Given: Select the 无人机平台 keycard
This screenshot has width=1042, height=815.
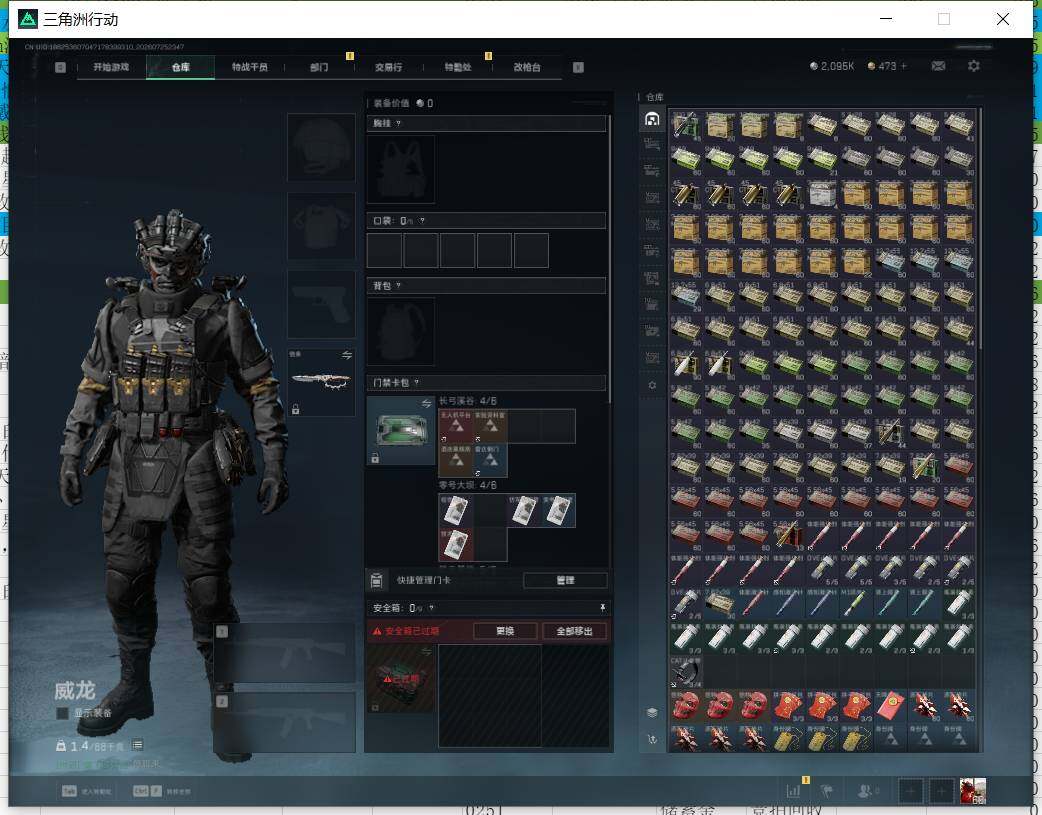Looking at the screenshot, I should [x=456, y=426].
